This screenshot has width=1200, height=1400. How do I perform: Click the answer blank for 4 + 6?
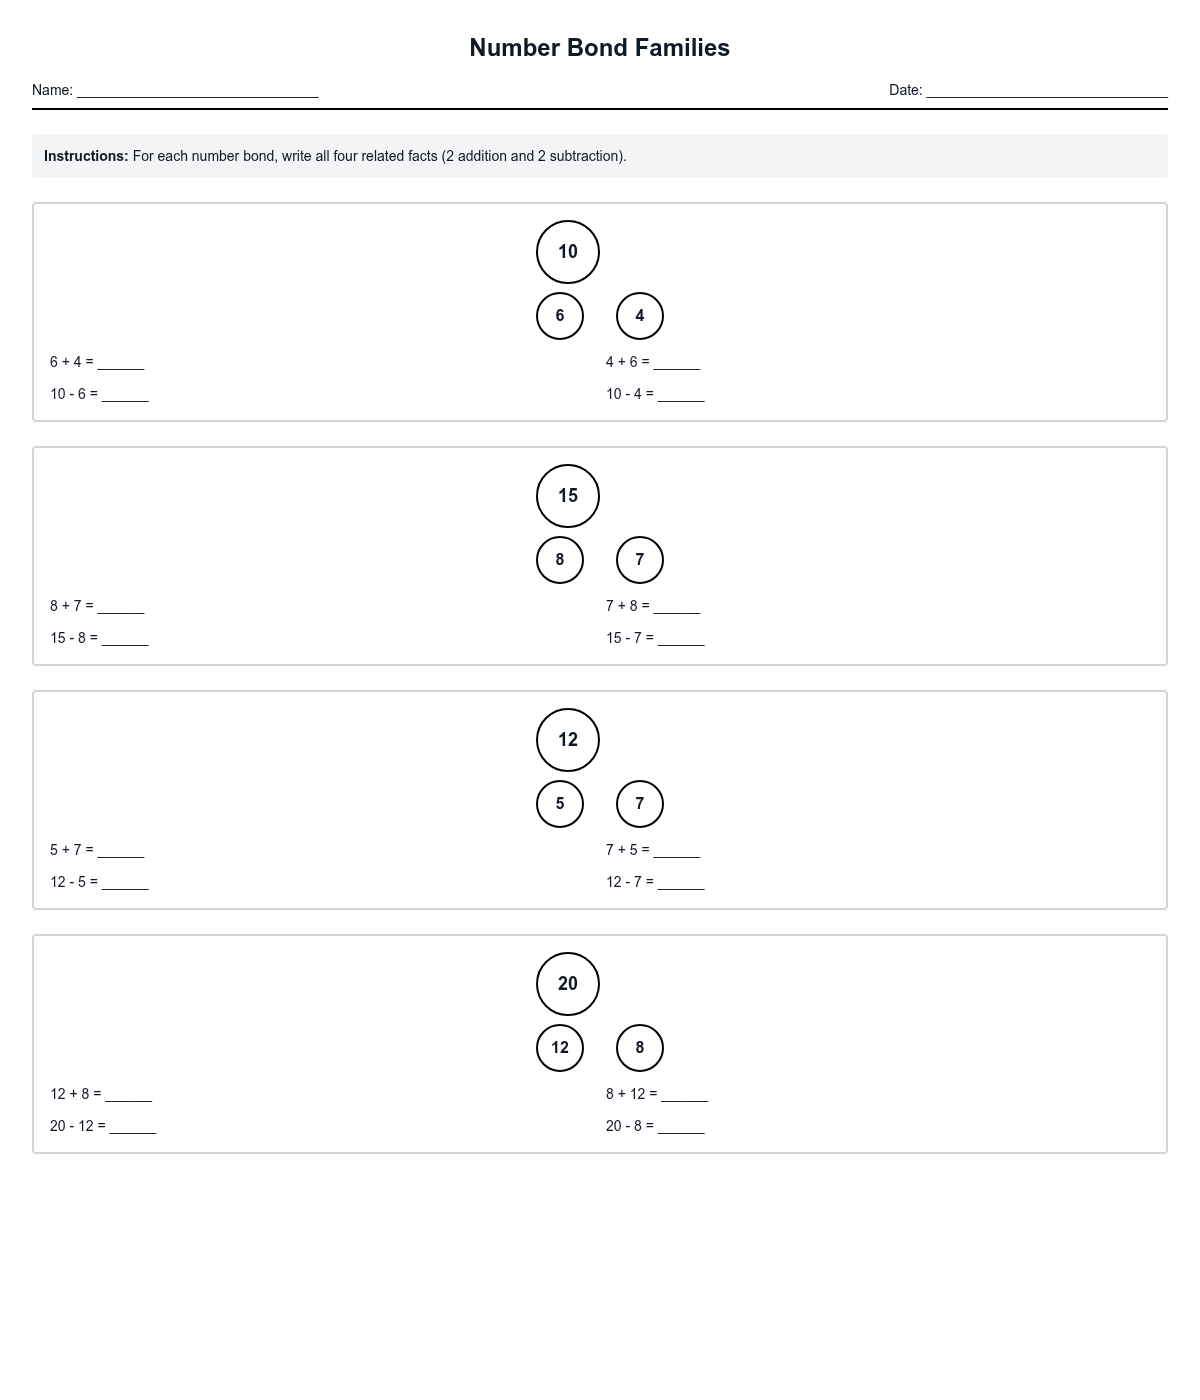point(677,362)
